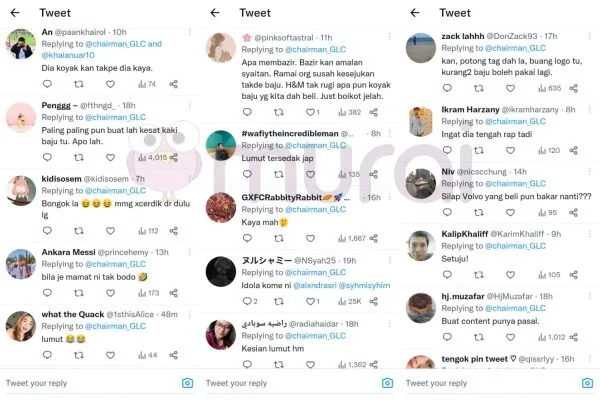Image resolution: width=600 pixels, height=400 pixels.
Task: Like the reply by An @paankhairol
Action: [110, 84]
